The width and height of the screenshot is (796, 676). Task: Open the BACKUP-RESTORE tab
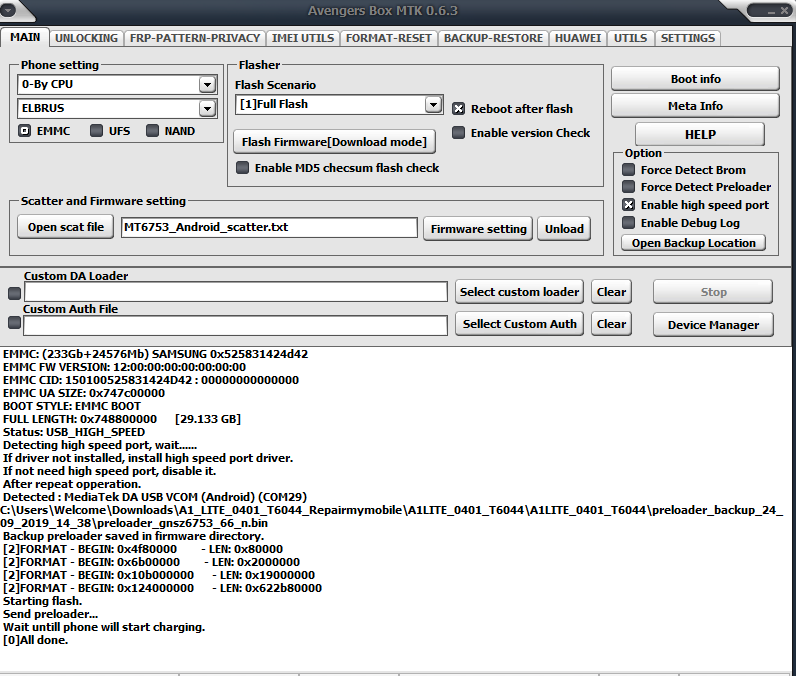[x=493, y=38]
